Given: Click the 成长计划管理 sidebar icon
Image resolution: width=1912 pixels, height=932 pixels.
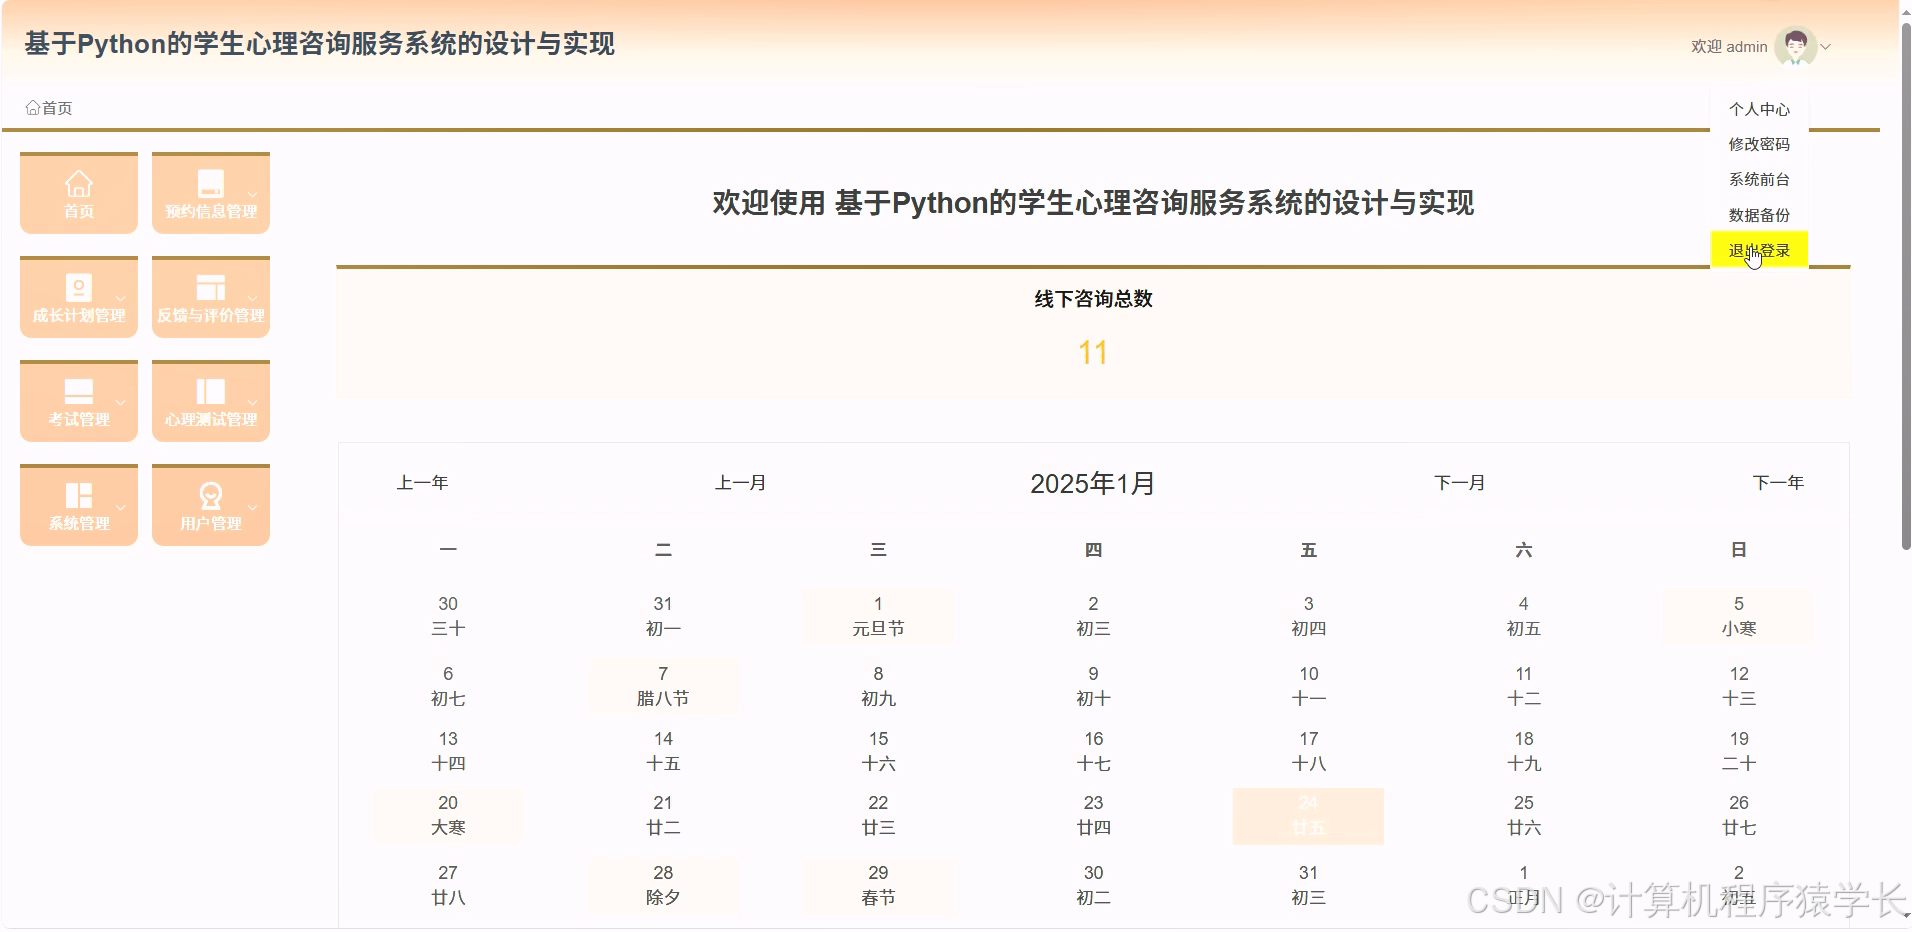Looking at the screenshot, I should [x=78, y=287].
